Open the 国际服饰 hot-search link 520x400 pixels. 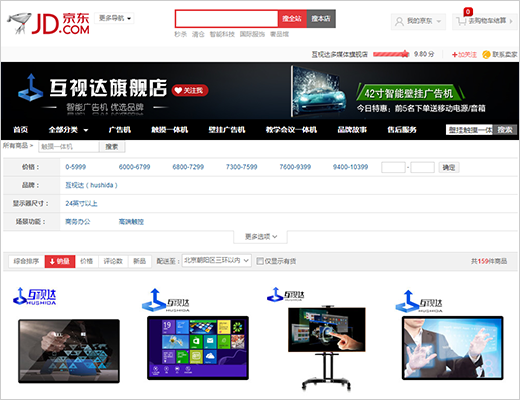(252, 34)
